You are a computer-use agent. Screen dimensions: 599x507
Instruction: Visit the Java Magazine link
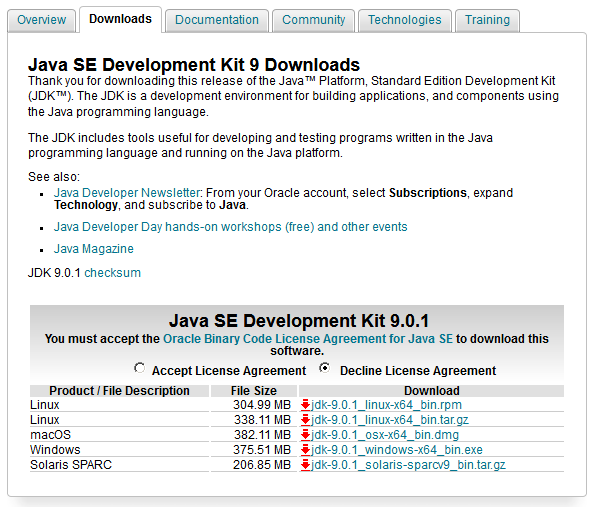[x=94, y=249]
